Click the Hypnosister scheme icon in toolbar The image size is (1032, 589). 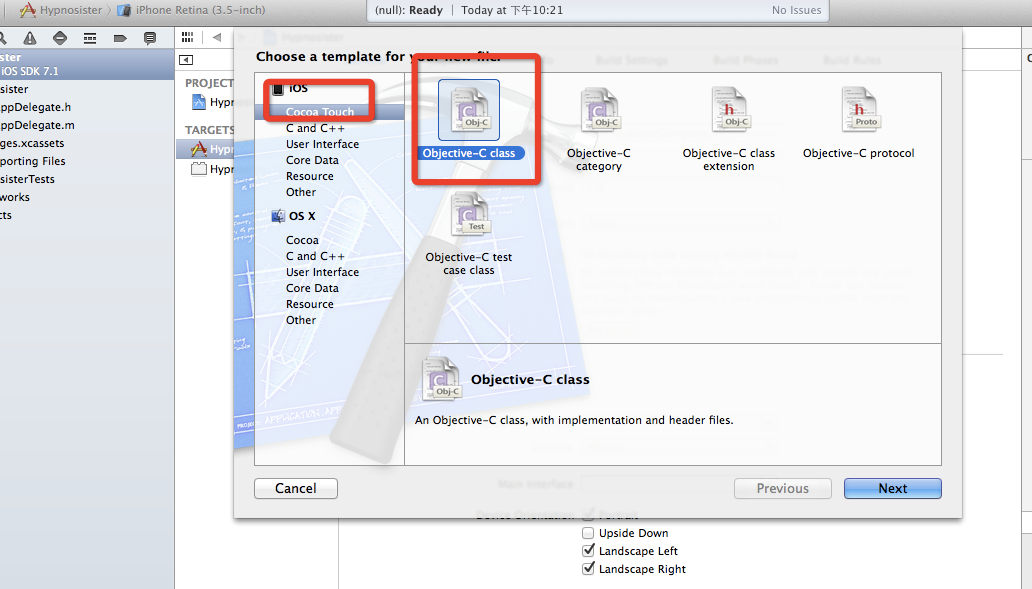click(28, 10)
